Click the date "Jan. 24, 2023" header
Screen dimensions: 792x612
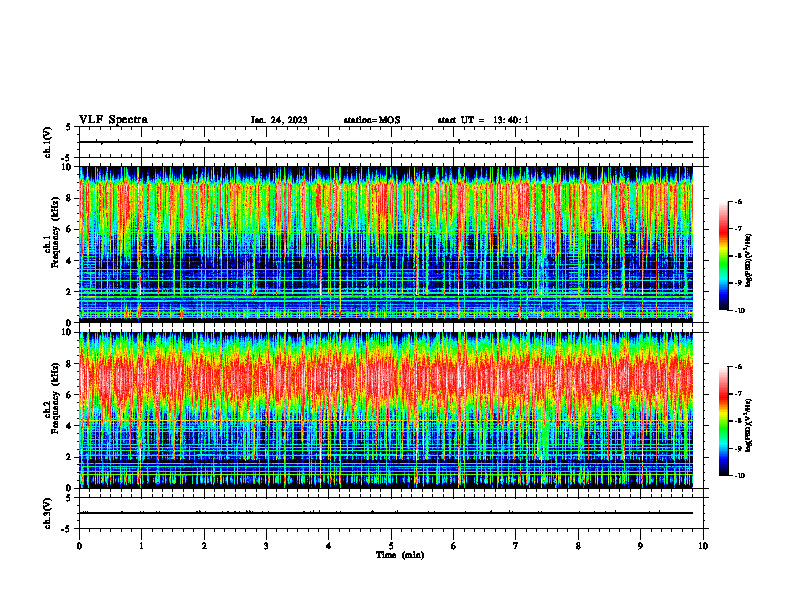click(x=279, y=120)
